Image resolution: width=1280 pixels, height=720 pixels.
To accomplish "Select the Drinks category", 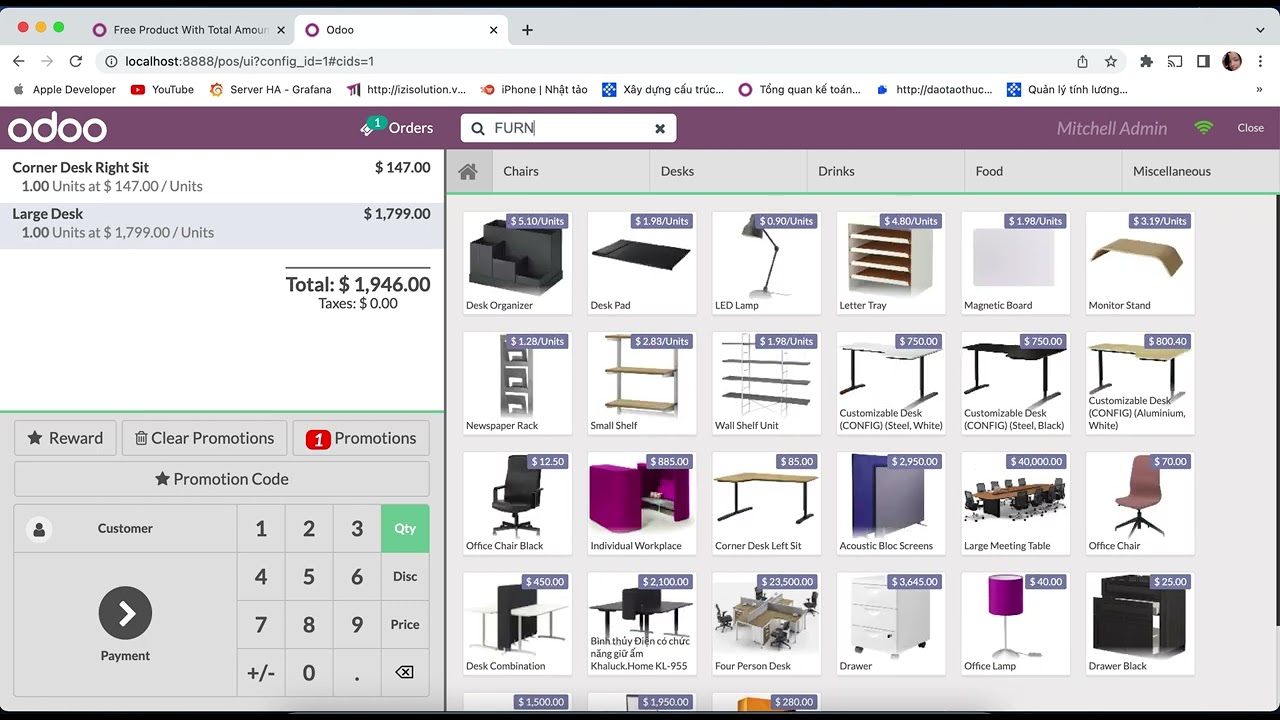I will click(886, 171).
